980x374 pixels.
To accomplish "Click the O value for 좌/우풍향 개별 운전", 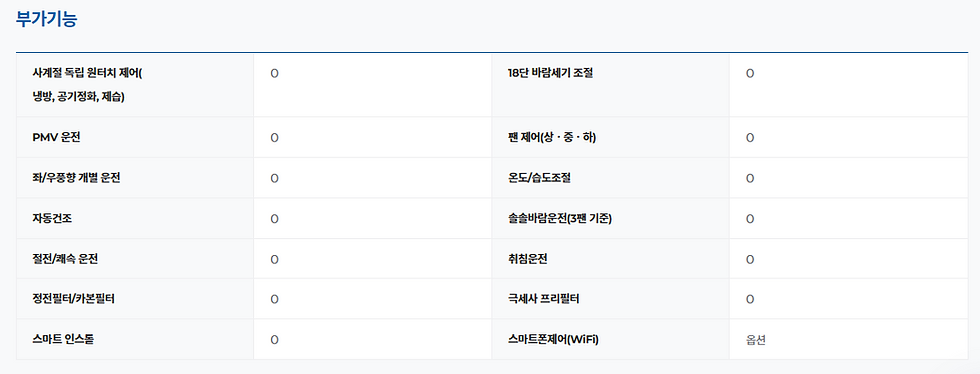I will tap(274, 179).
